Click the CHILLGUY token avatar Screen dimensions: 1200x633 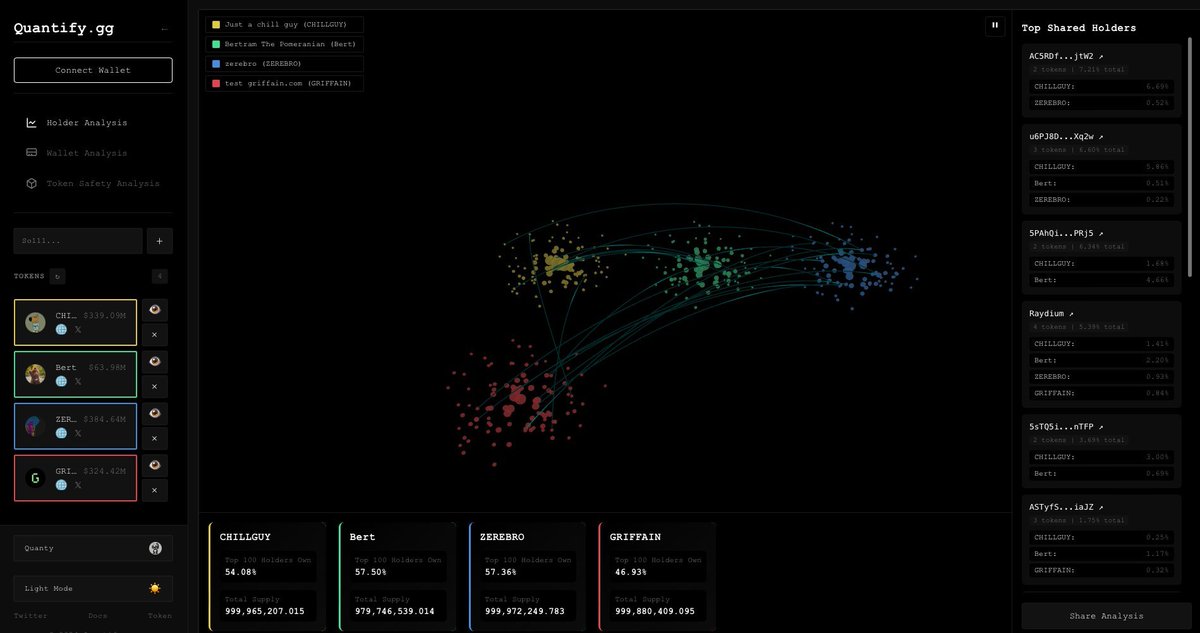35,322
